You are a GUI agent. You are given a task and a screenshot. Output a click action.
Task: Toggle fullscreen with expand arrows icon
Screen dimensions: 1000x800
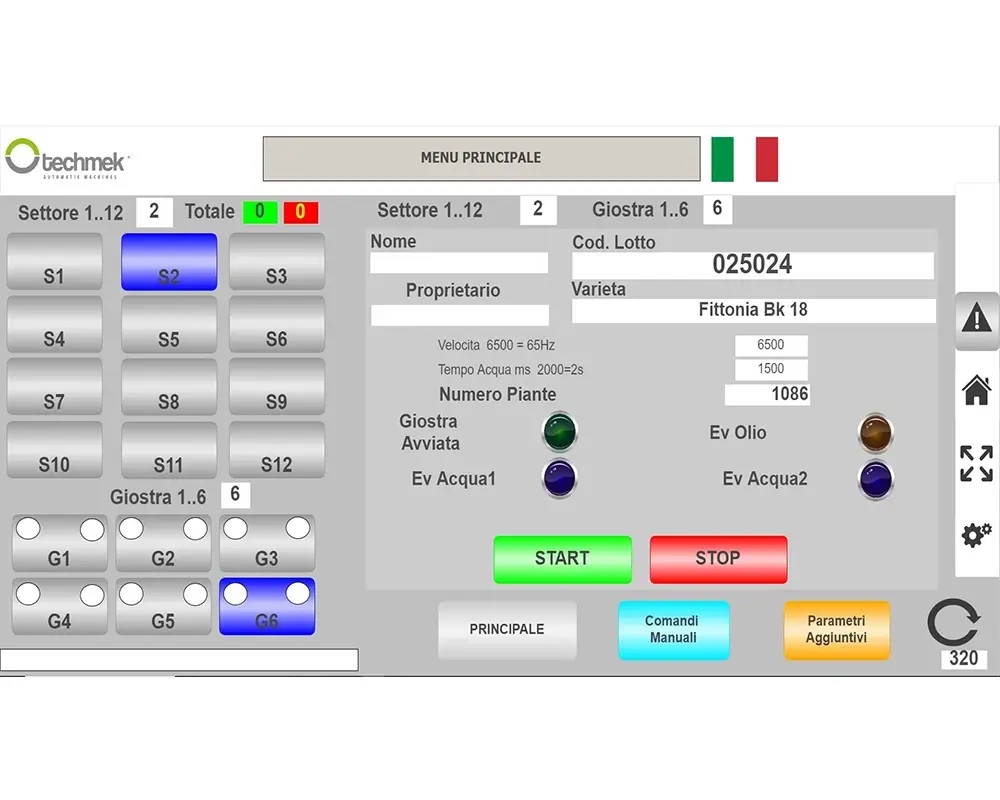976,464
